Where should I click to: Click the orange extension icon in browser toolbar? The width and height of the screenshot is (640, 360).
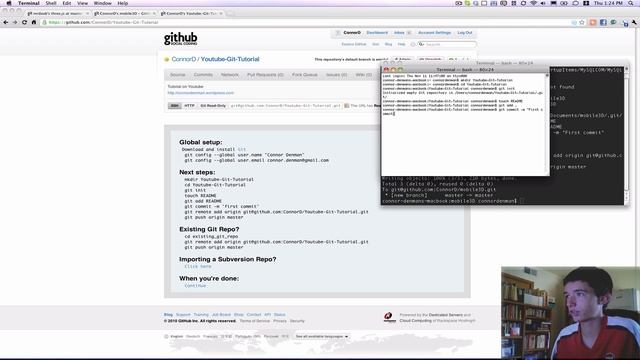[x=593, y=22]
